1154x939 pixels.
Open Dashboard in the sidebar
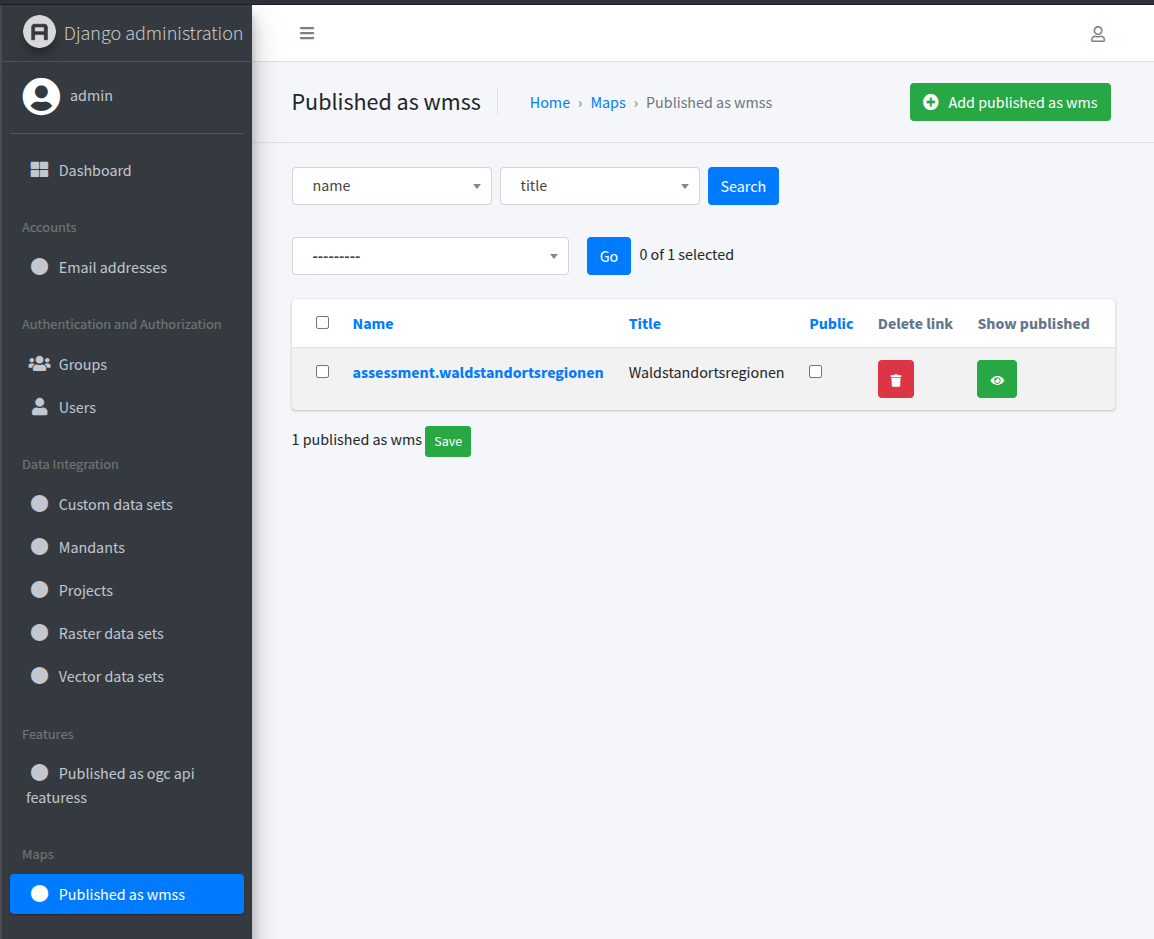(127, 171)
